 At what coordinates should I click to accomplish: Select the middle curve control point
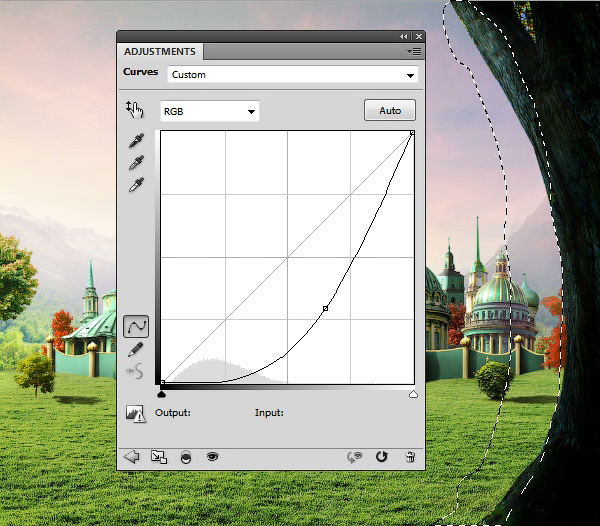[325, 308]
